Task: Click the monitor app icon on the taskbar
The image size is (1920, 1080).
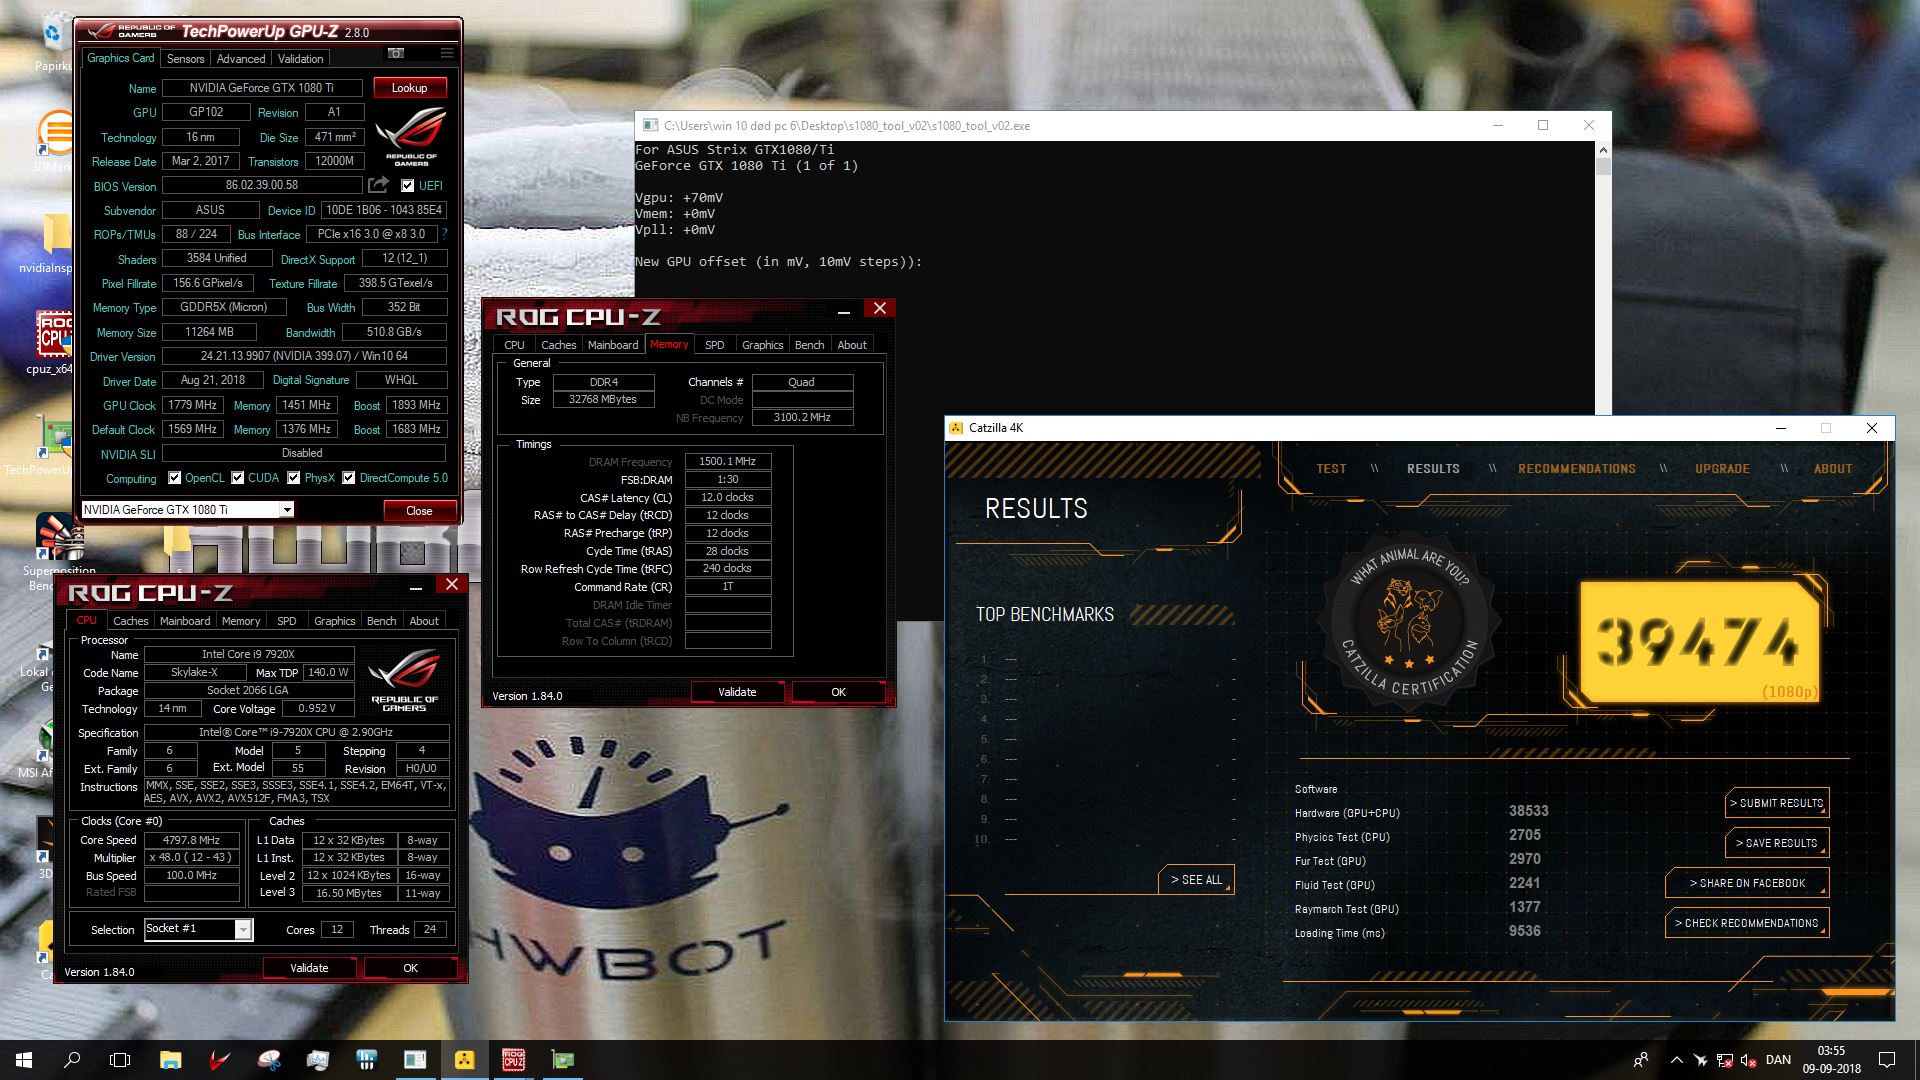Action: pos(318,1060)
